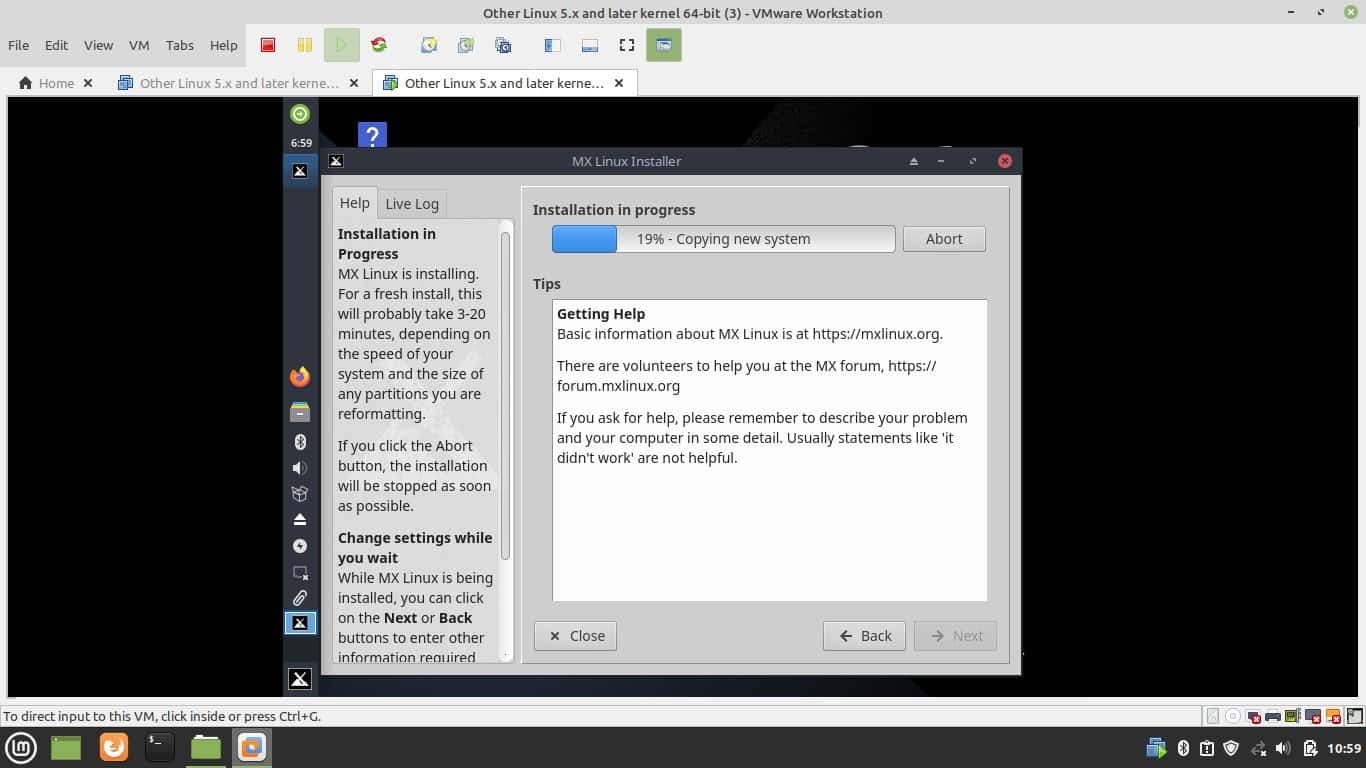Viewport: 1366px width, 768px height.
Task: Click the blue question mark desktop icon
Action: click(372, 136)
